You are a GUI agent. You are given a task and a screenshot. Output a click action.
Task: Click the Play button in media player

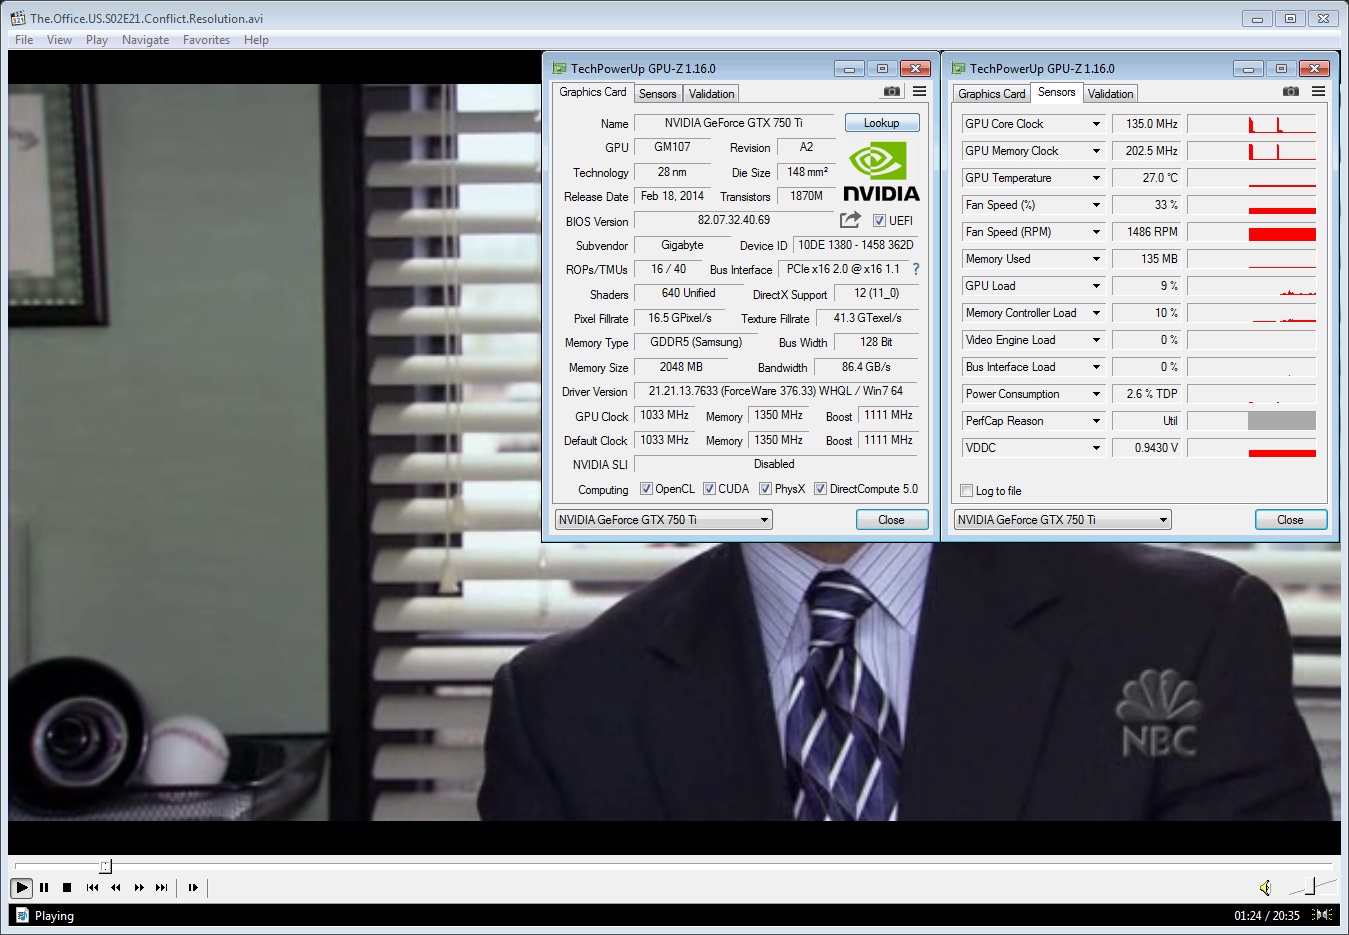21,887
